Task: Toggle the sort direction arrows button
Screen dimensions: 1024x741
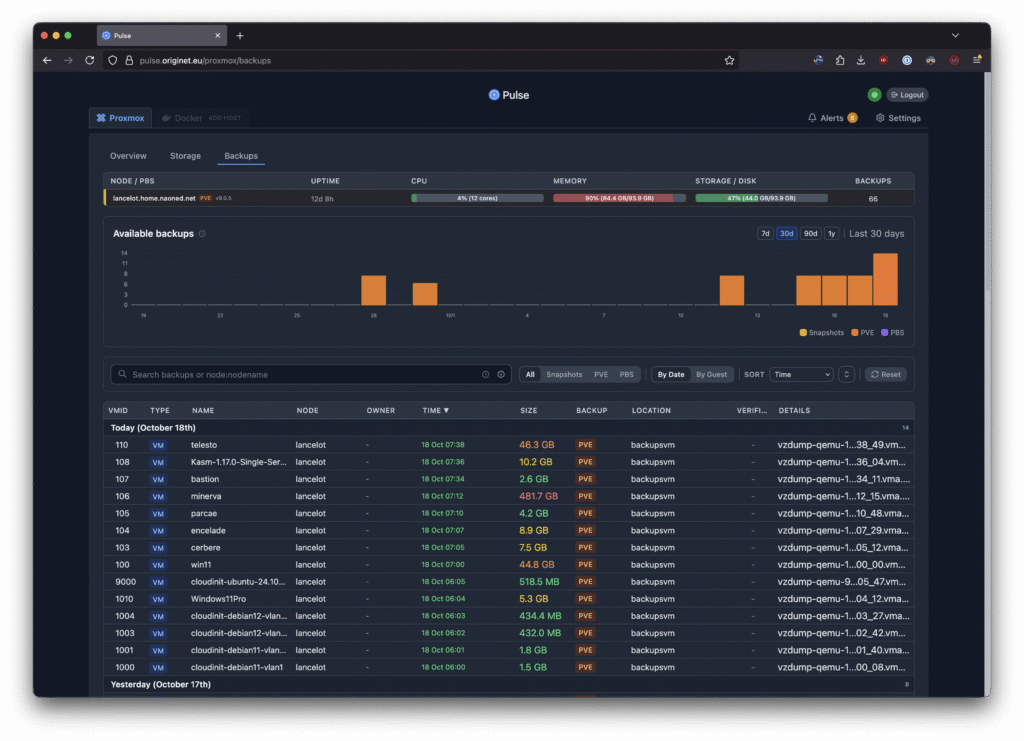Action: point(846,374)
